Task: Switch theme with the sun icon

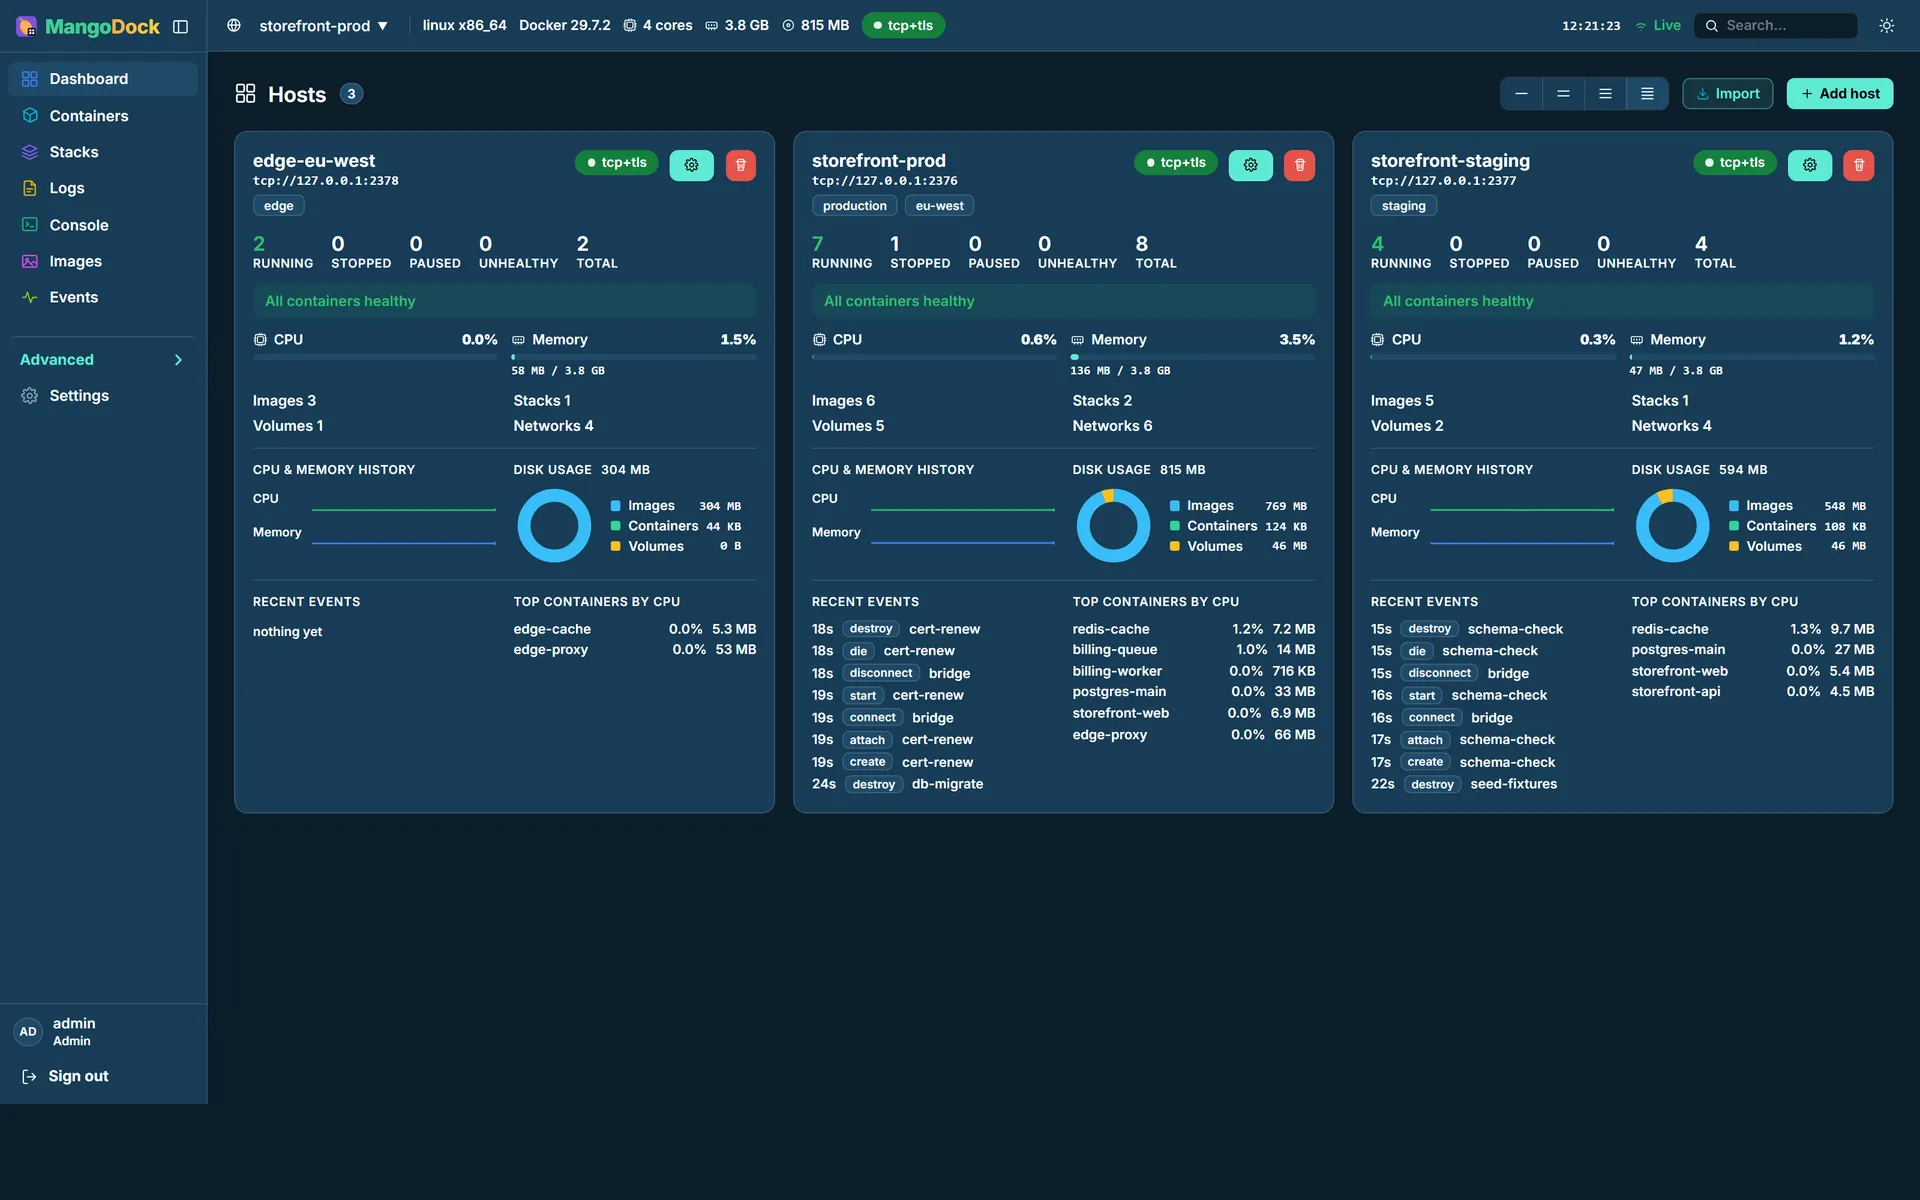Action: pyautogui.click(x=1886, y=26)
